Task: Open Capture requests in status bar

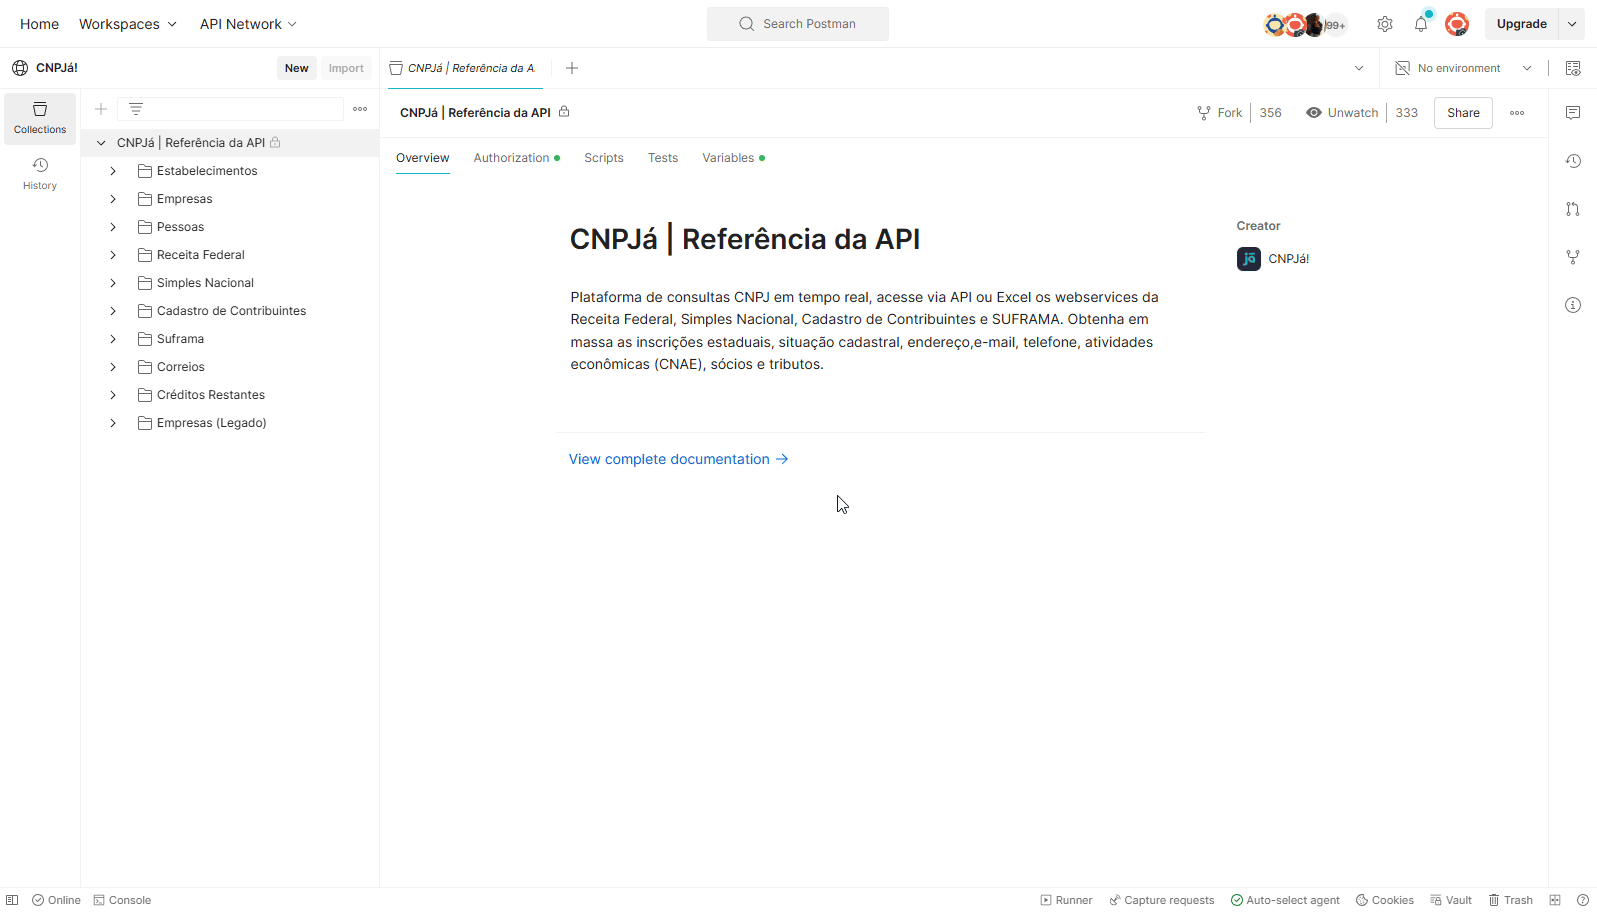Action: (x=1161, y=900)
